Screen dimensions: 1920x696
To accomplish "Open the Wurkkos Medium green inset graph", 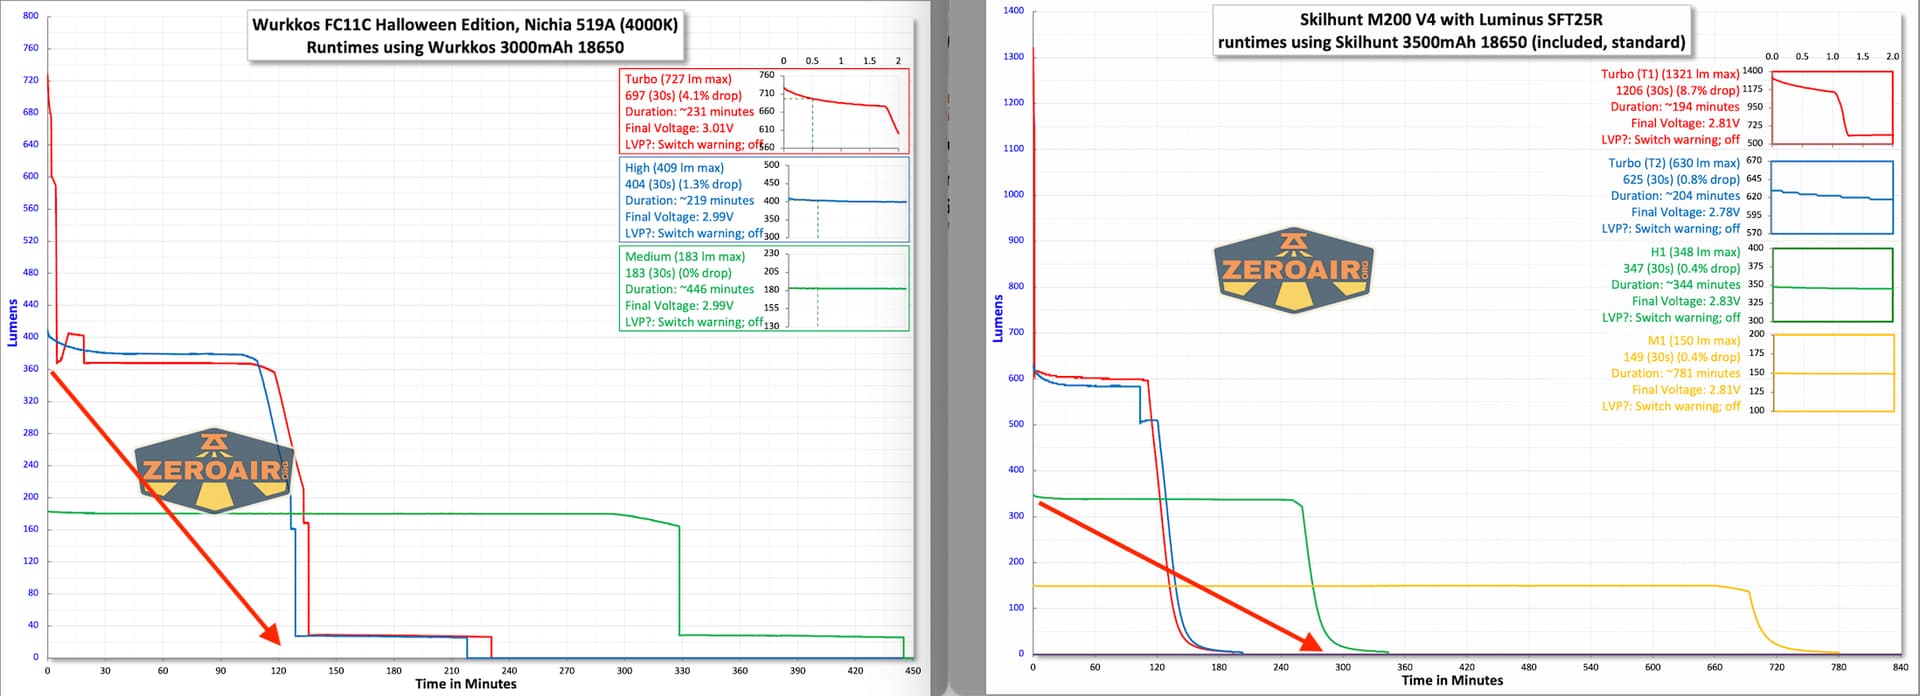I will [x=848, y=288].
